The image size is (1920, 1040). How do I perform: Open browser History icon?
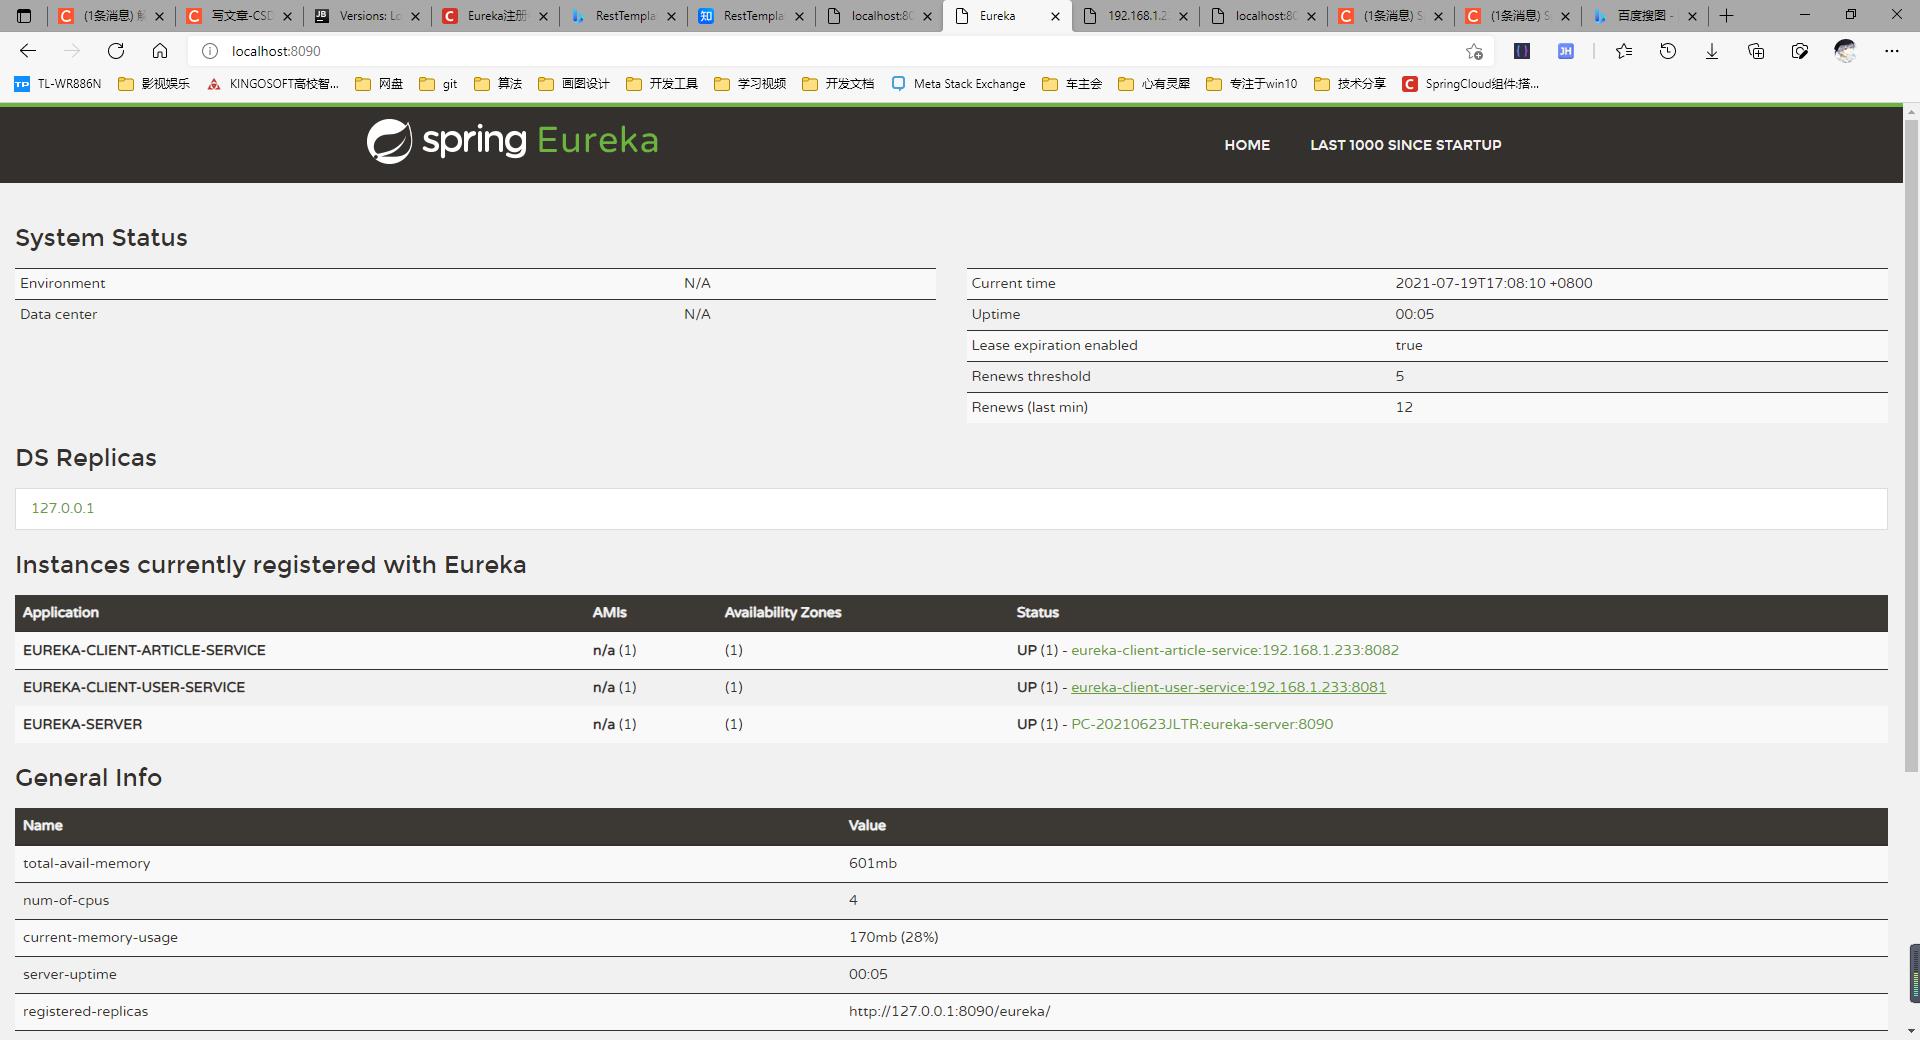tap(1668, 51)
